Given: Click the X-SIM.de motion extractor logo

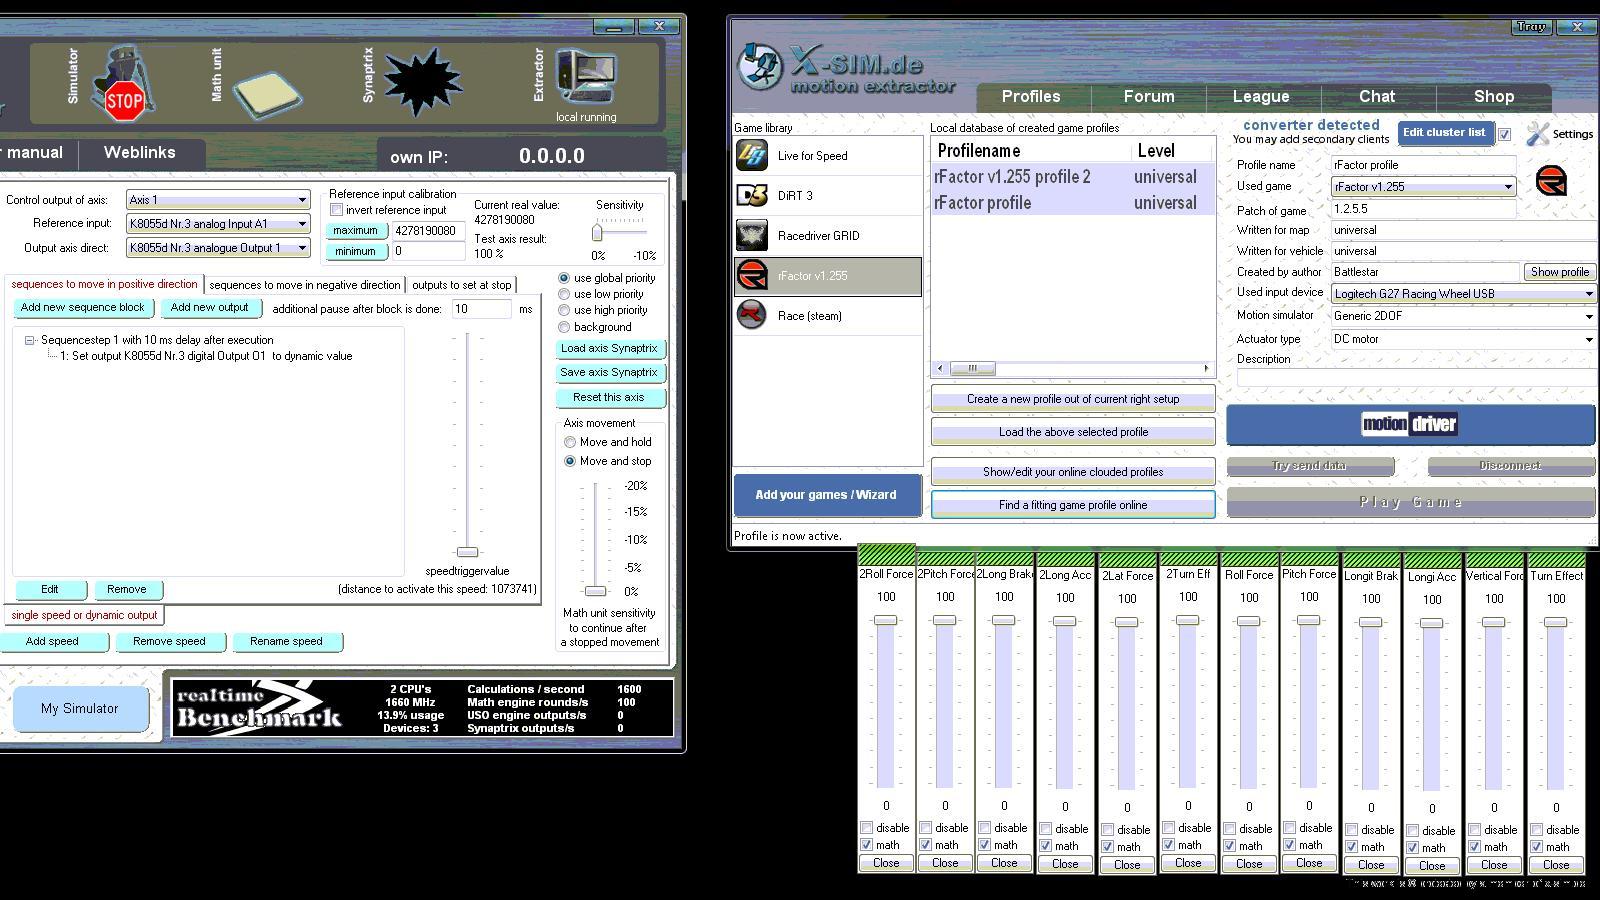Looking at the screenshot, I should [847, 70].
